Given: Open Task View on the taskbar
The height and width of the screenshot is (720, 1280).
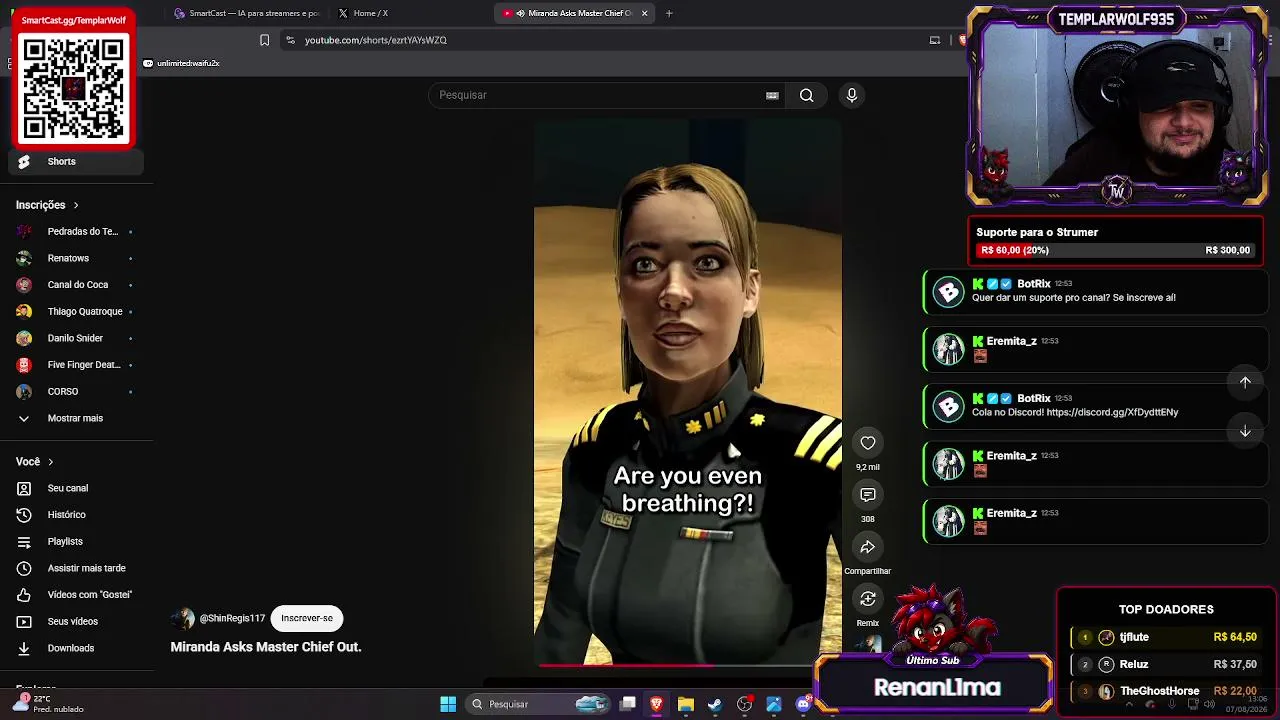Looking at the screenshot, I should [627, 704].
